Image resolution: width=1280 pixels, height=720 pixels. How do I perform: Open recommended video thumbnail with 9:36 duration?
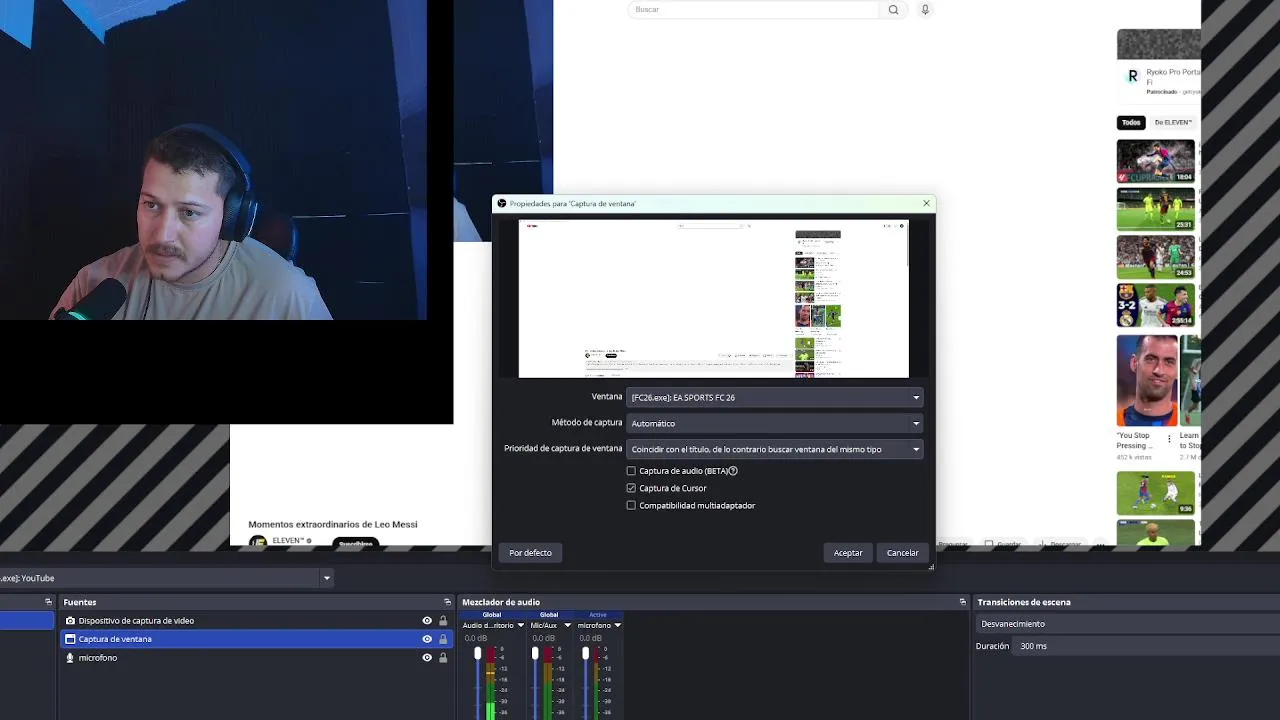[1155, 493]
